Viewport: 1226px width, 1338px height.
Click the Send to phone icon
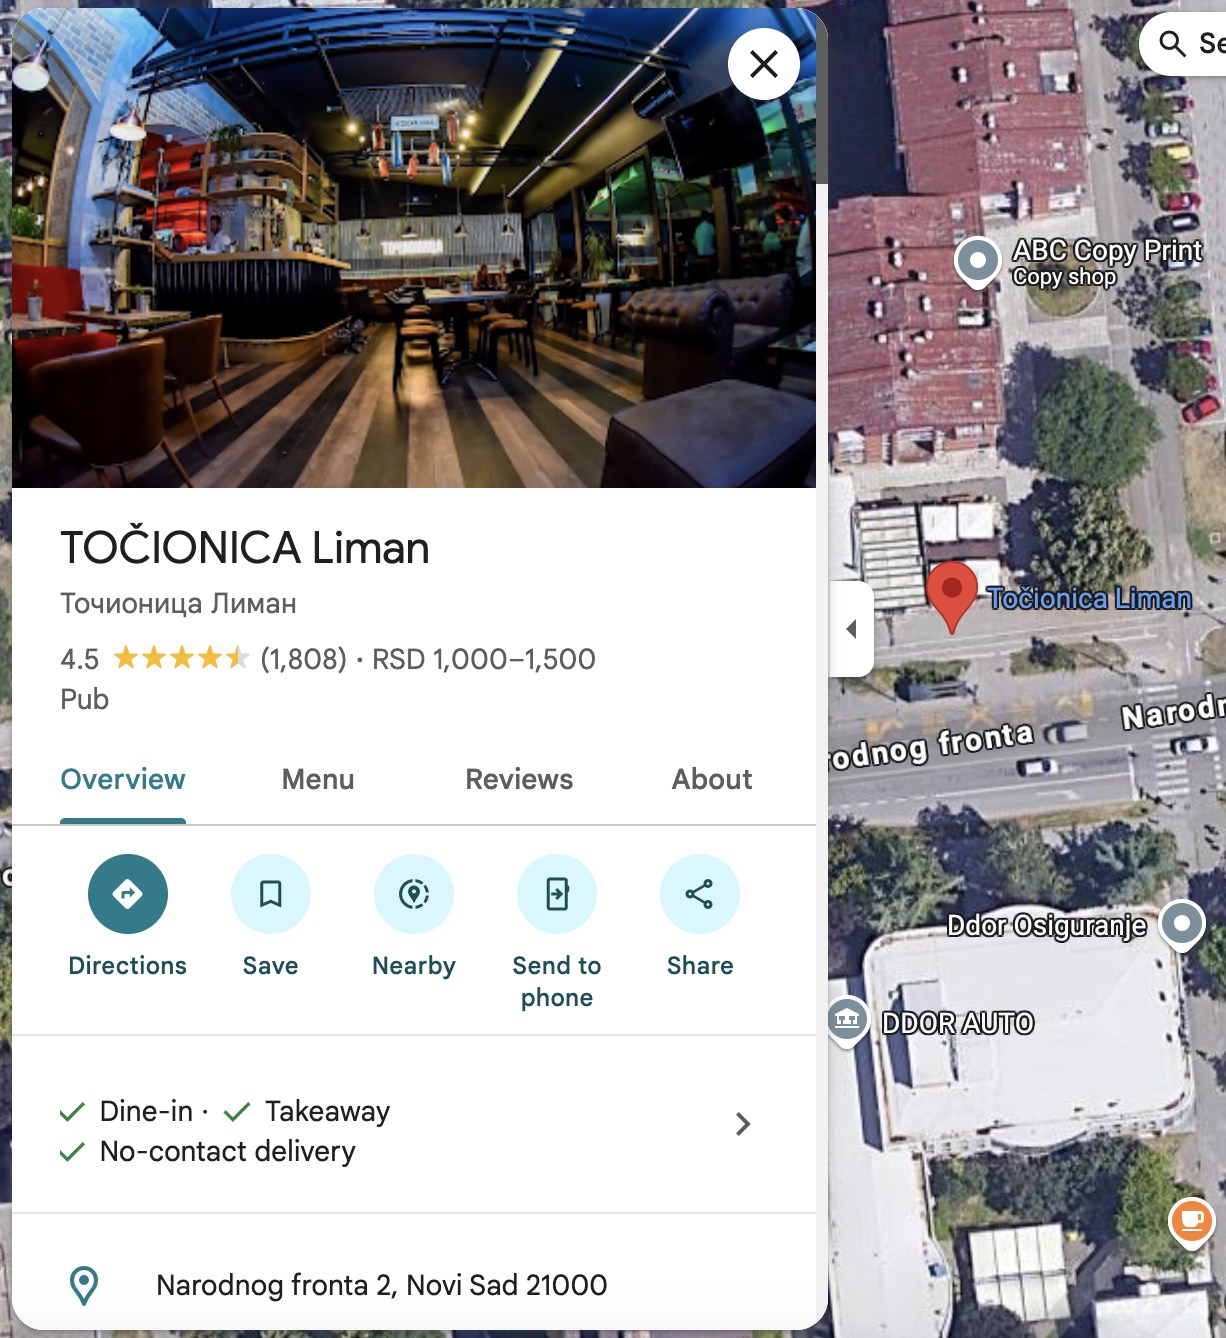(557, 894)
